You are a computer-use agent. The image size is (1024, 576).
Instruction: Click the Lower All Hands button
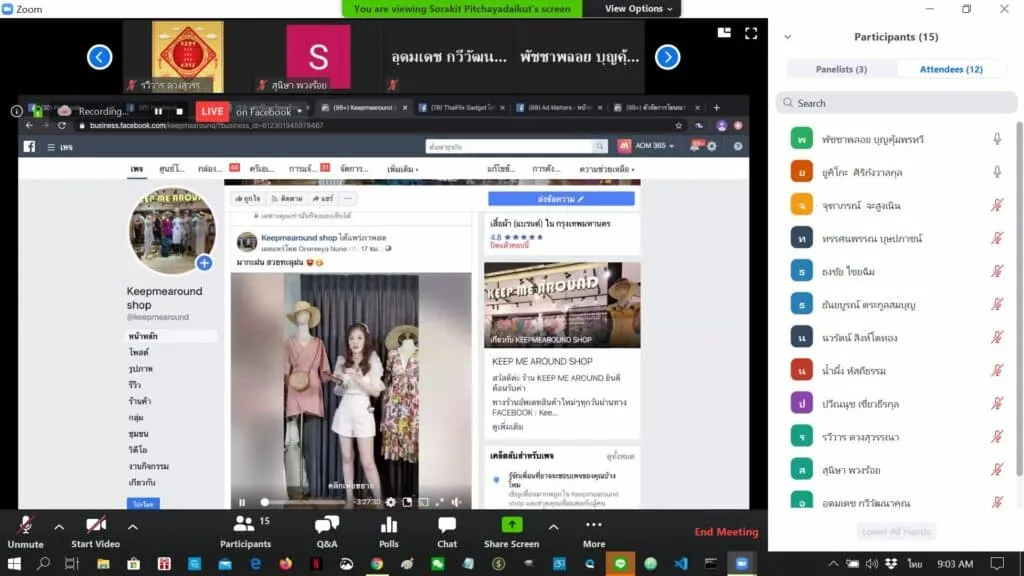(896, 532)
